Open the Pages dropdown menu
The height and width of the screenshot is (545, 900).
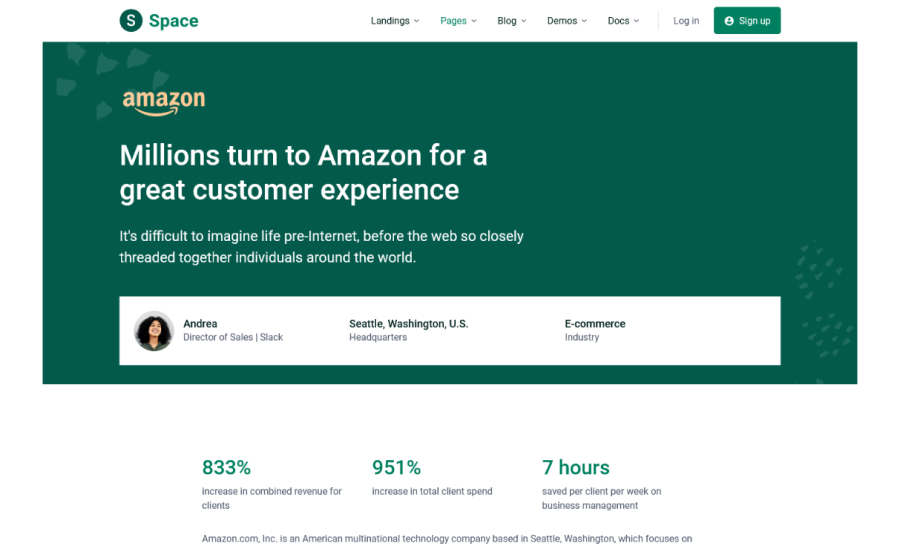click(x=458, y=21)
